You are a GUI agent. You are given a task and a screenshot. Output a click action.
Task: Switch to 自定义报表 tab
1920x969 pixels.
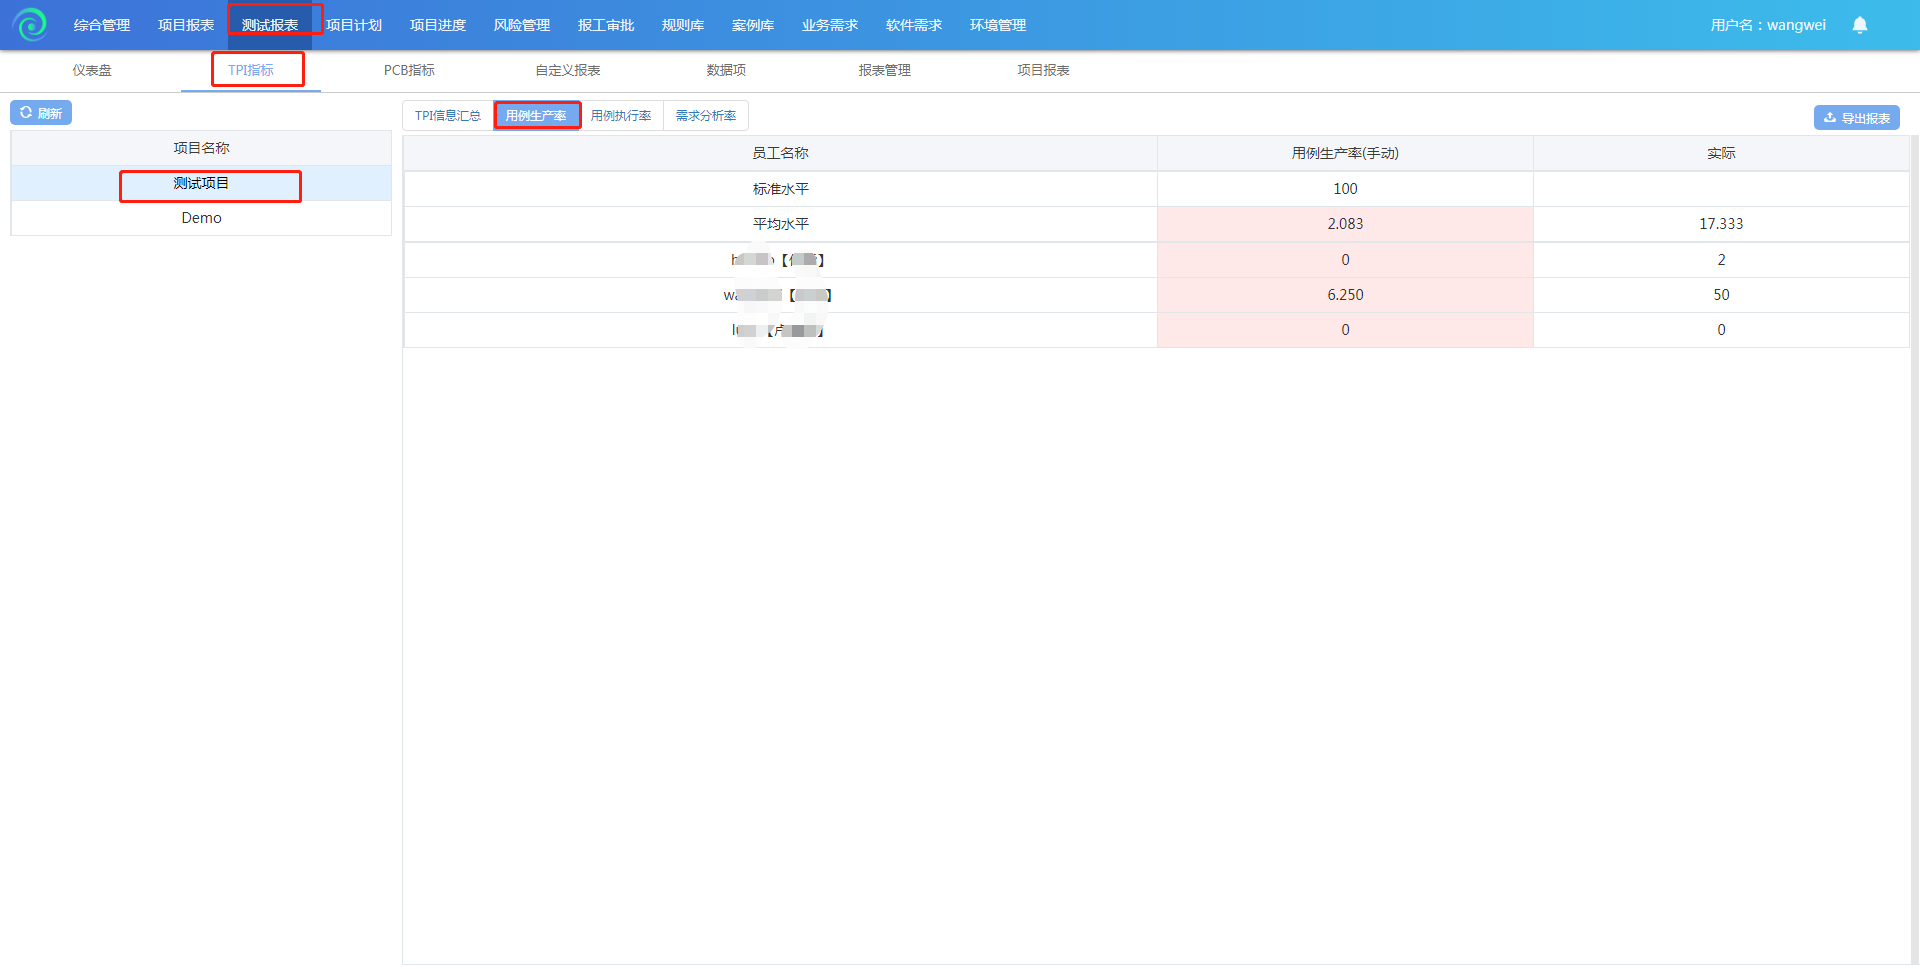click(x=568, y=70)
